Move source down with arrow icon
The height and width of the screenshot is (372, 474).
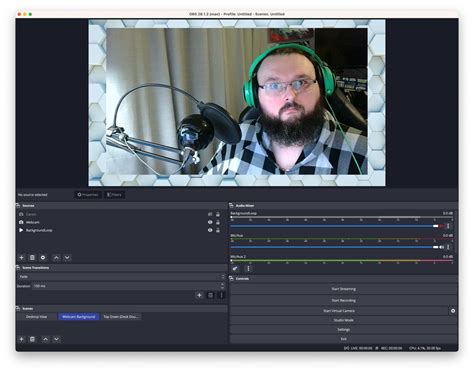(67, 258)
